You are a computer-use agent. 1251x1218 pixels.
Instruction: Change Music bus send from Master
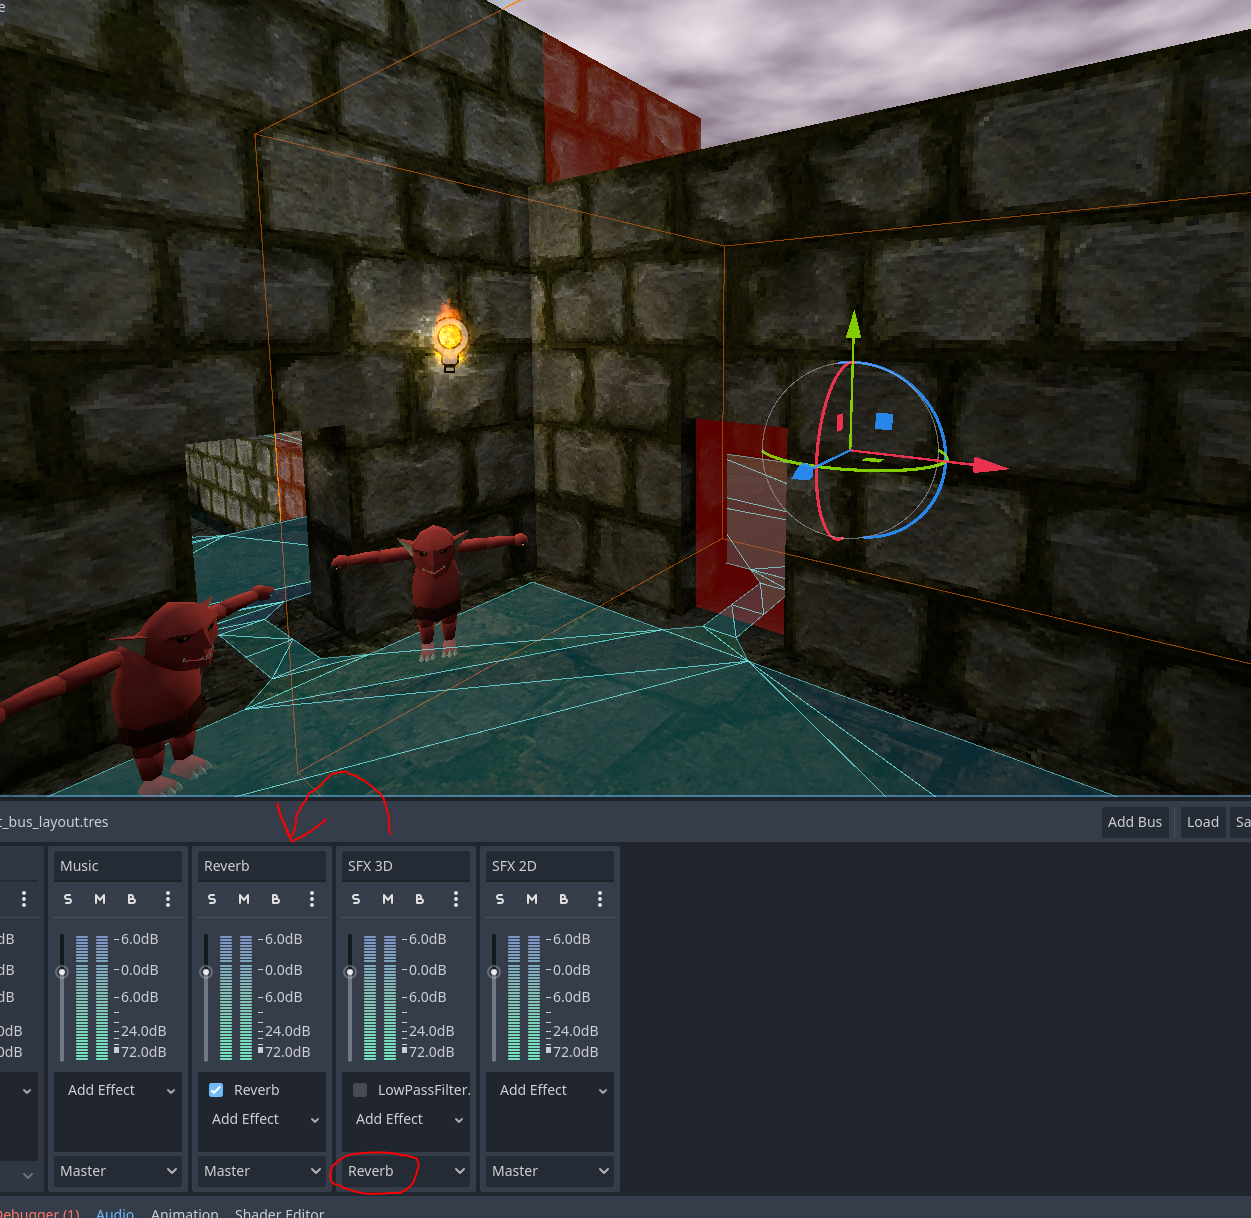pyautogui.click(x=118, y=1171)
